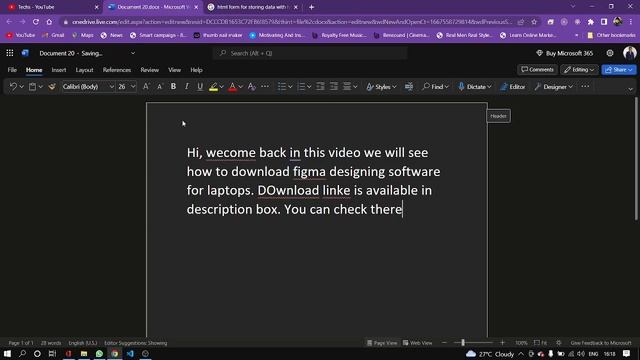Decrease font size with Shrink Font
This screenshot has width=640, height=360.
pyautogui.click(x=160, y=87)
